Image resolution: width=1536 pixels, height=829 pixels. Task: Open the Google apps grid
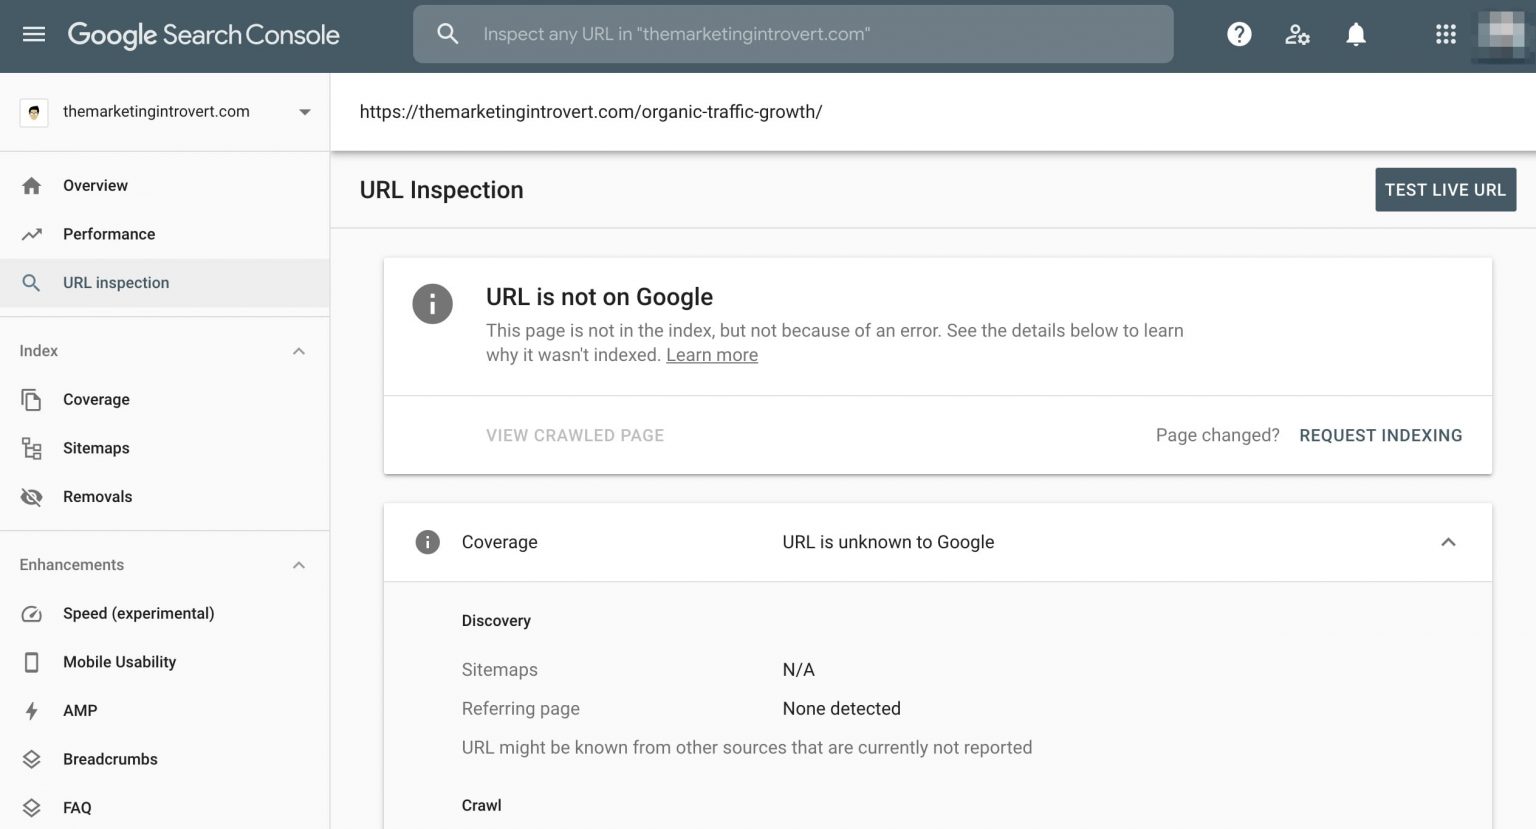1445,33
